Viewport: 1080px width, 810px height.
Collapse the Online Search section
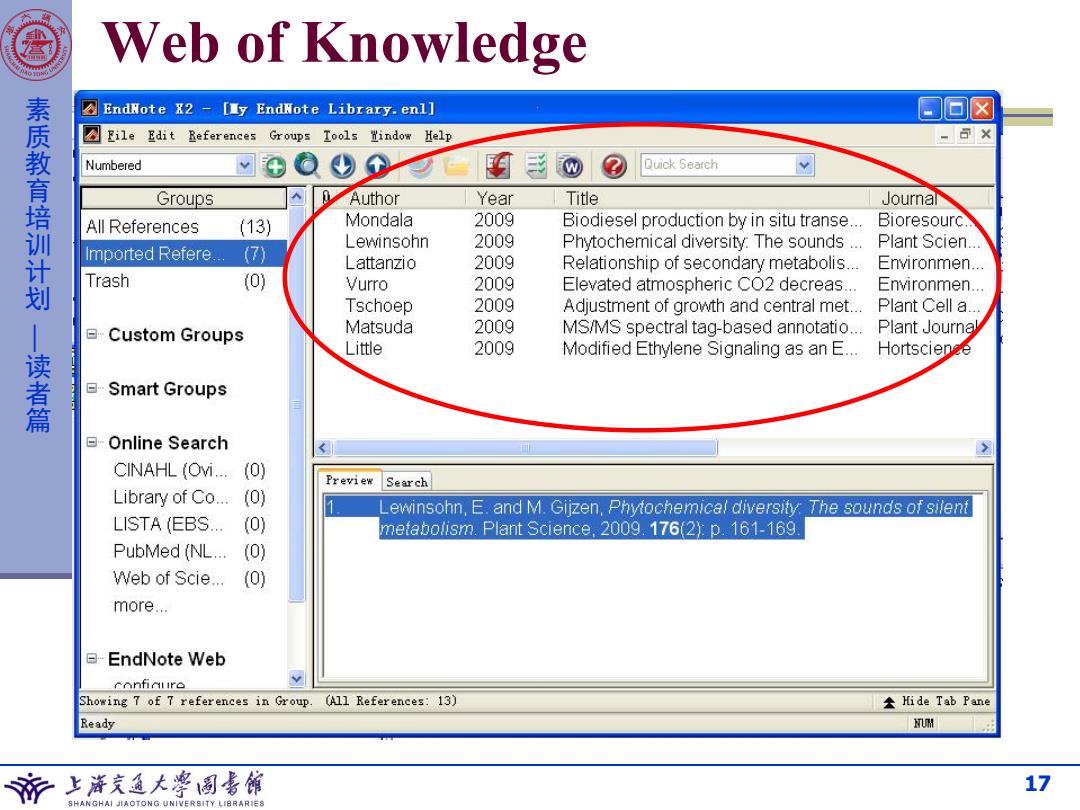[x=92, y=442]
